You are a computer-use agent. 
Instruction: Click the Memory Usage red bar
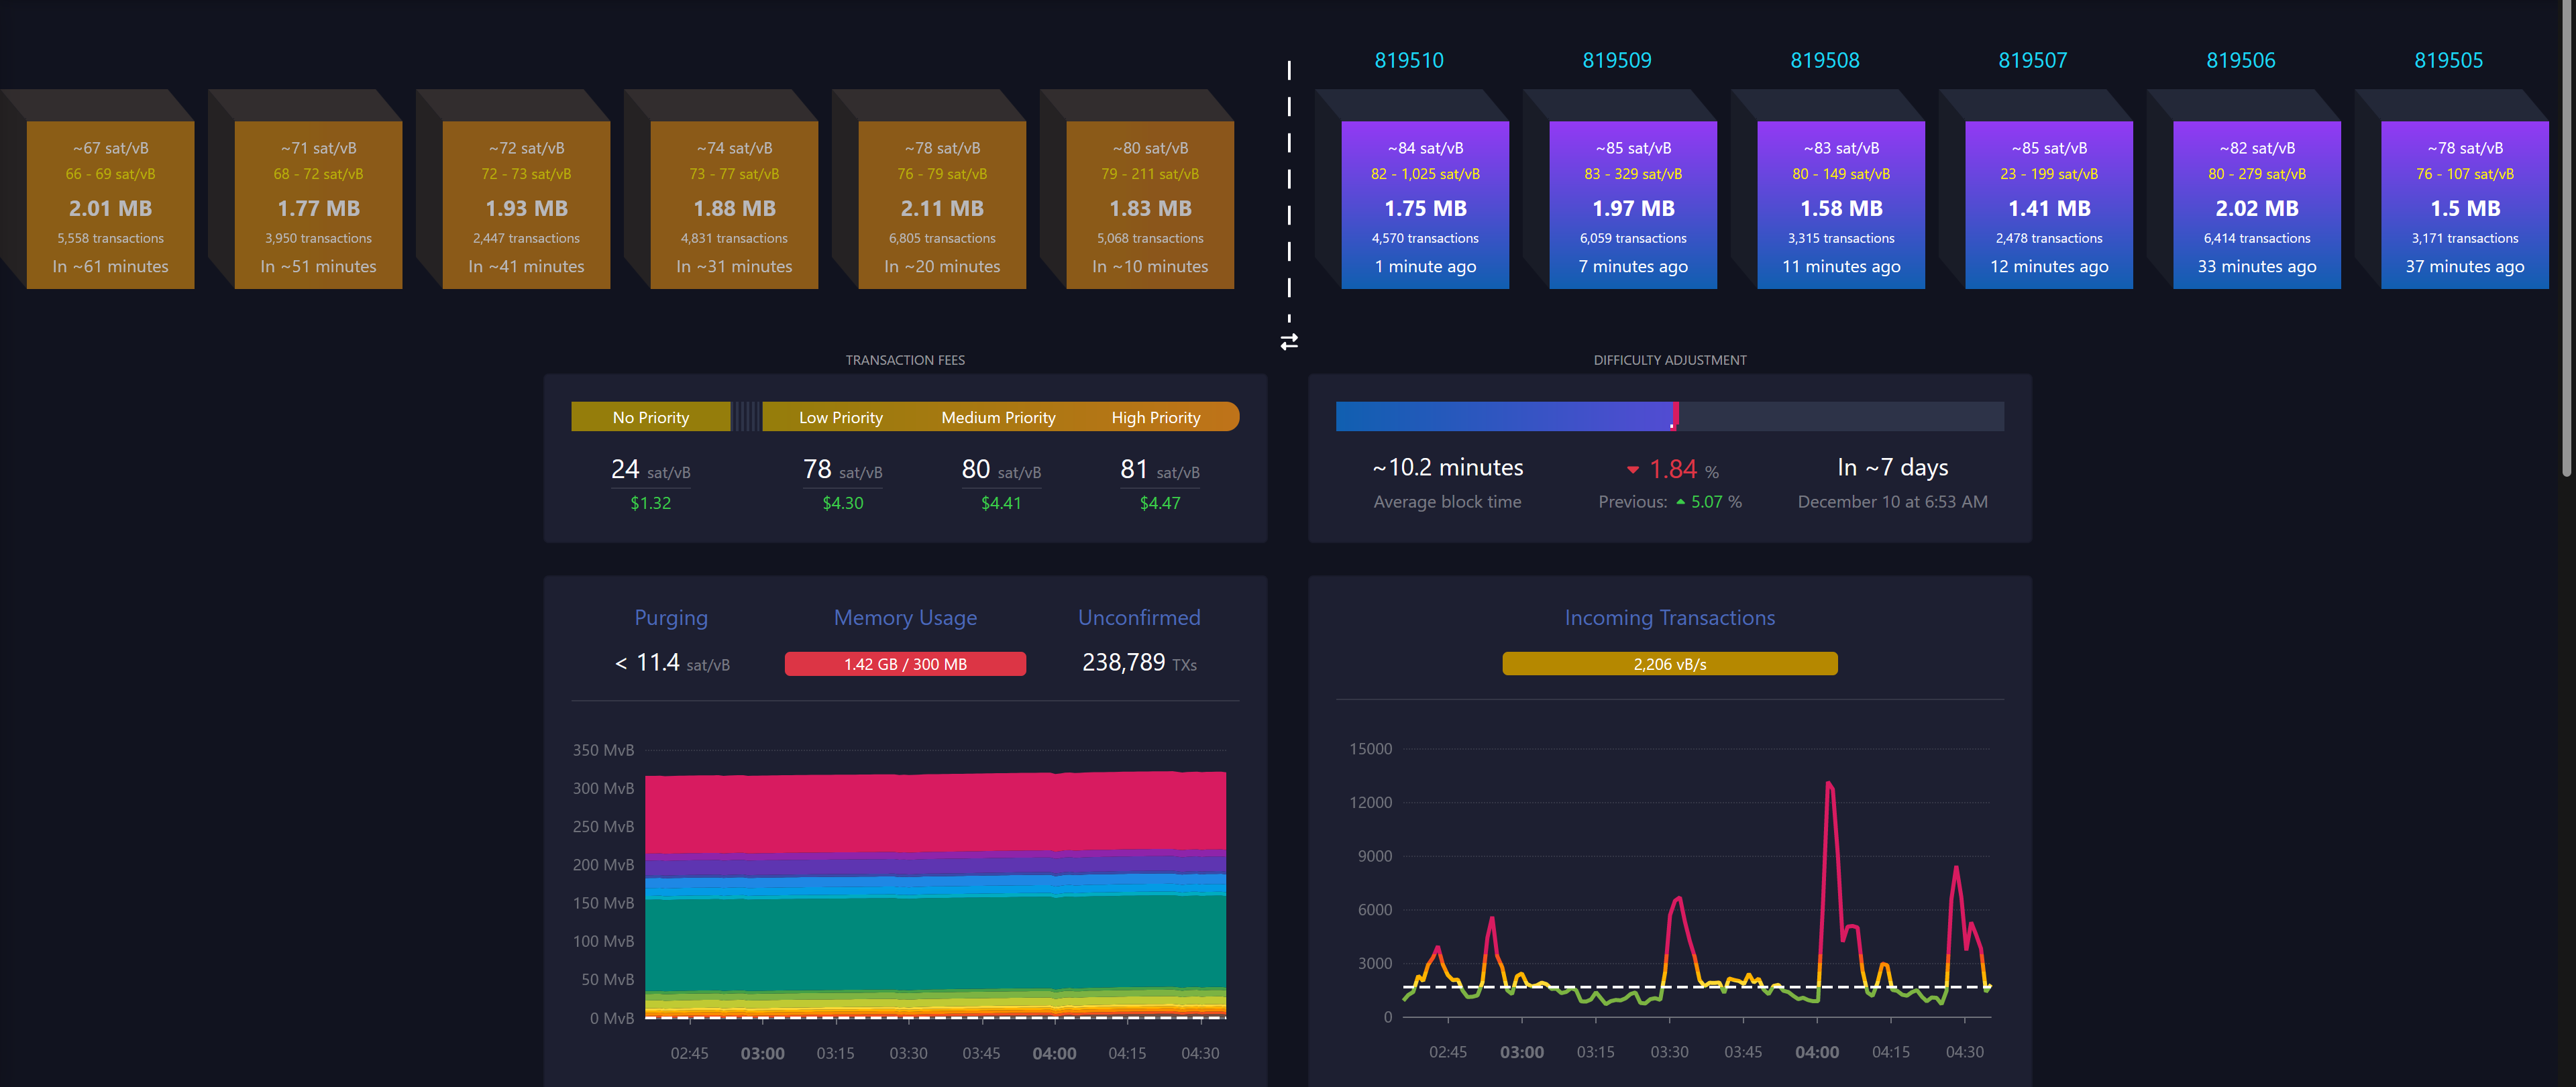coord(904,664)
